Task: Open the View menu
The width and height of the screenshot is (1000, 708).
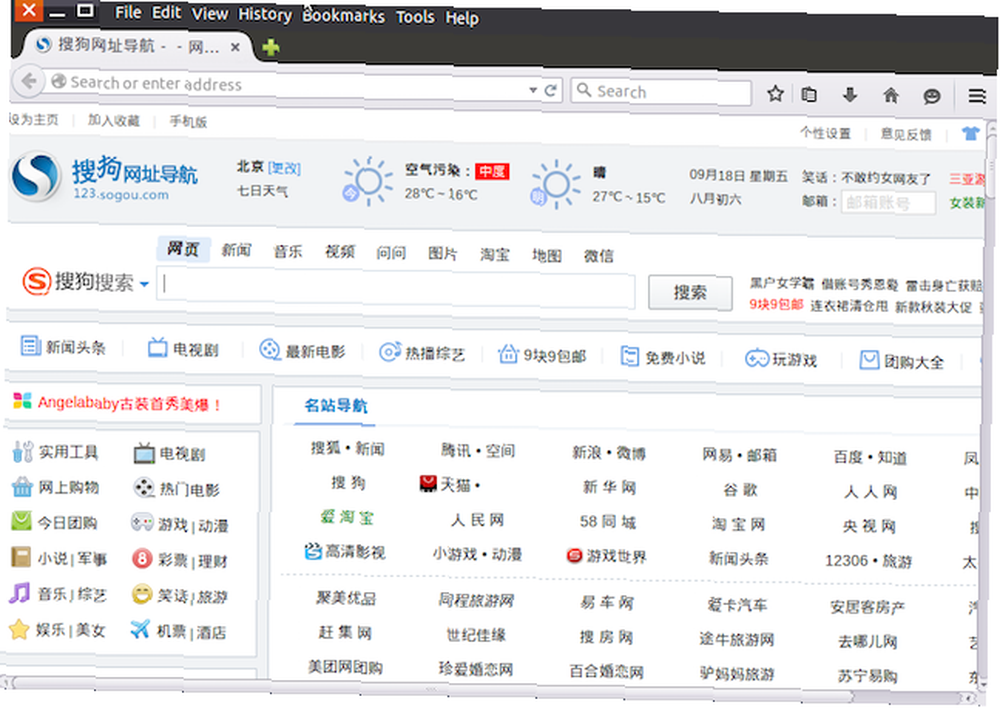Action: point(210,13)
